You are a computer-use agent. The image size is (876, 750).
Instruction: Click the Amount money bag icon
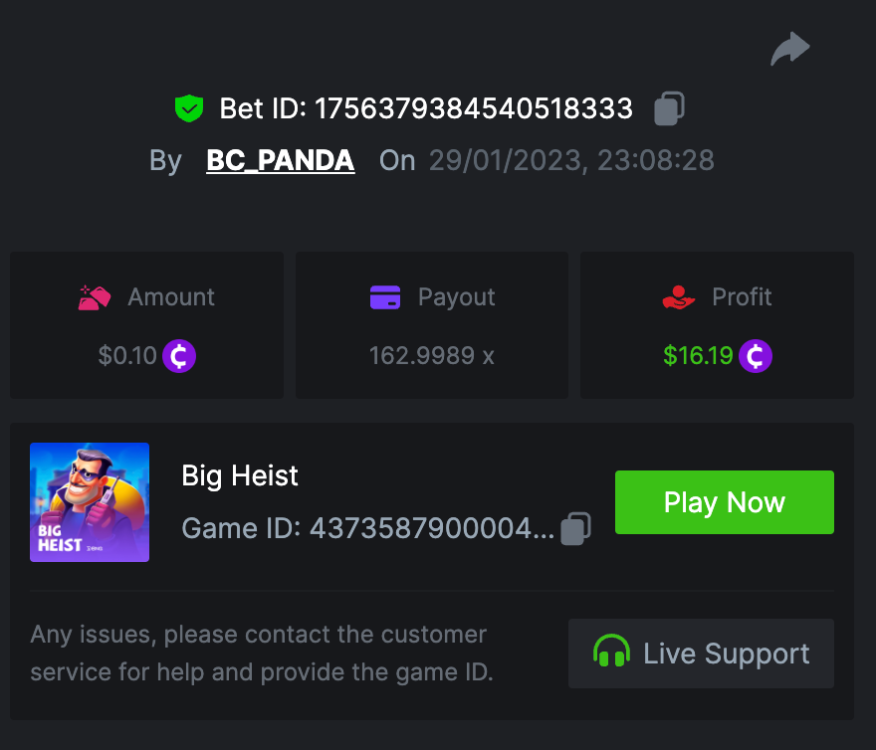[x=94, y=297]
